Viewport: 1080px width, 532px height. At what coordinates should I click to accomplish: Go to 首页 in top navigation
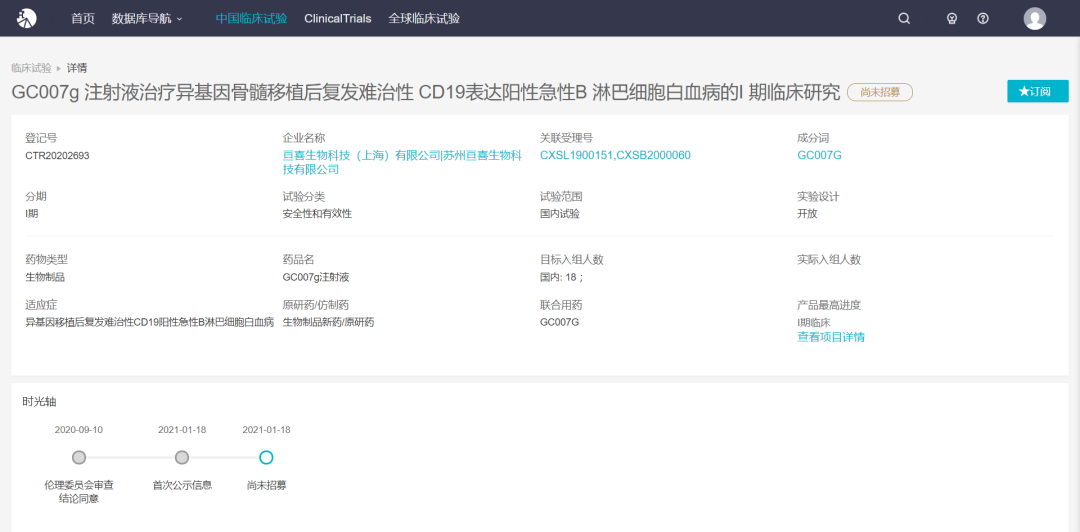pos(83,19)
